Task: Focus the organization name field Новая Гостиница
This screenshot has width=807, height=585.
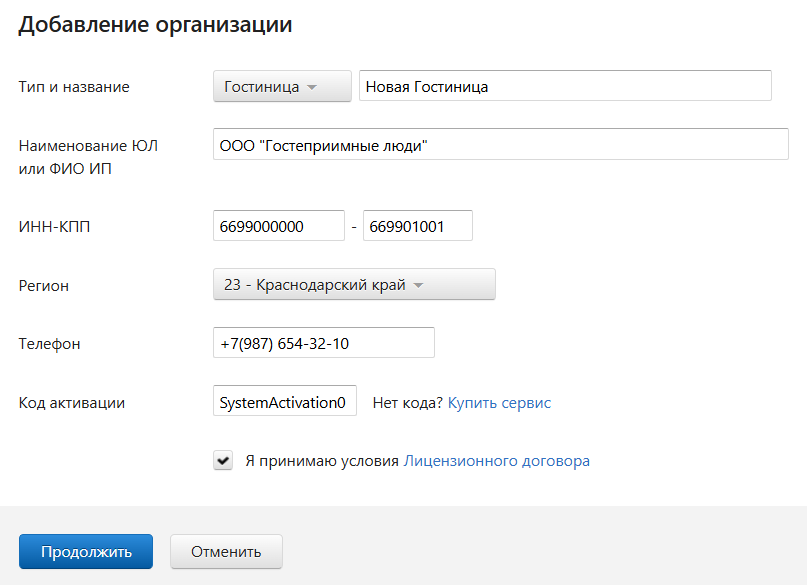Action: 565,85
